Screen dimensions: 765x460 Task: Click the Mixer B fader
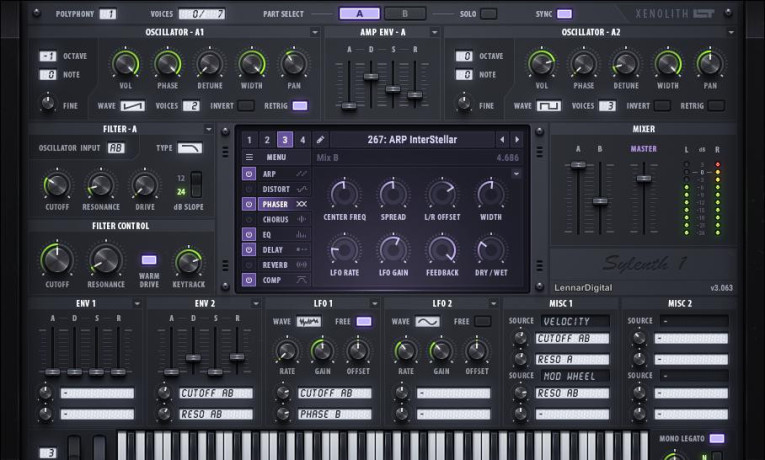600,201
